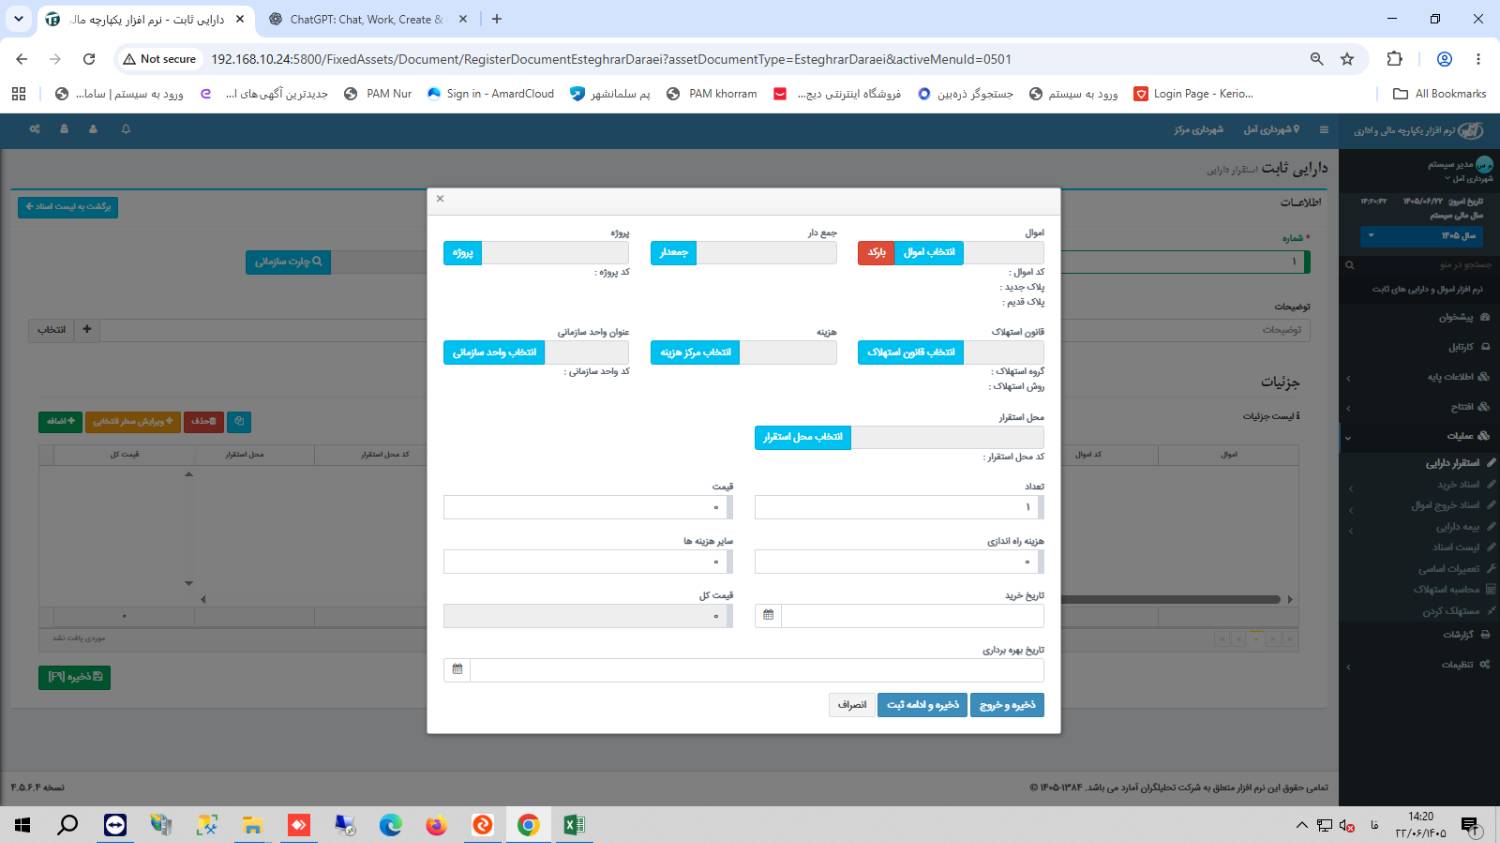Click the قیمت price input field
The image size is (1500, 843).
(585, 507)
